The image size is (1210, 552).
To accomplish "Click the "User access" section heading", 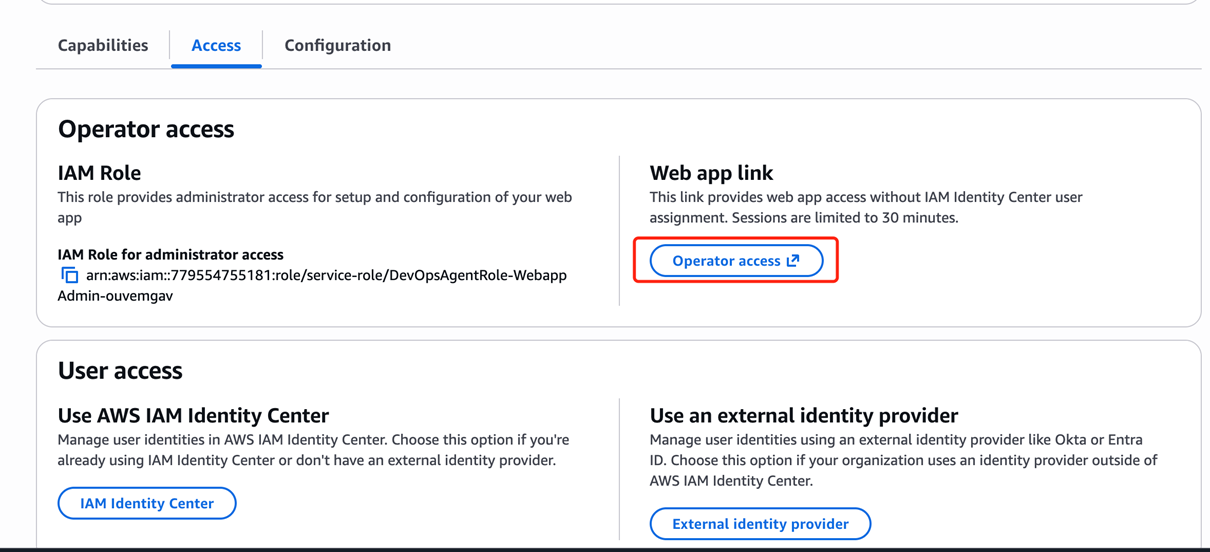I will 120,371.
